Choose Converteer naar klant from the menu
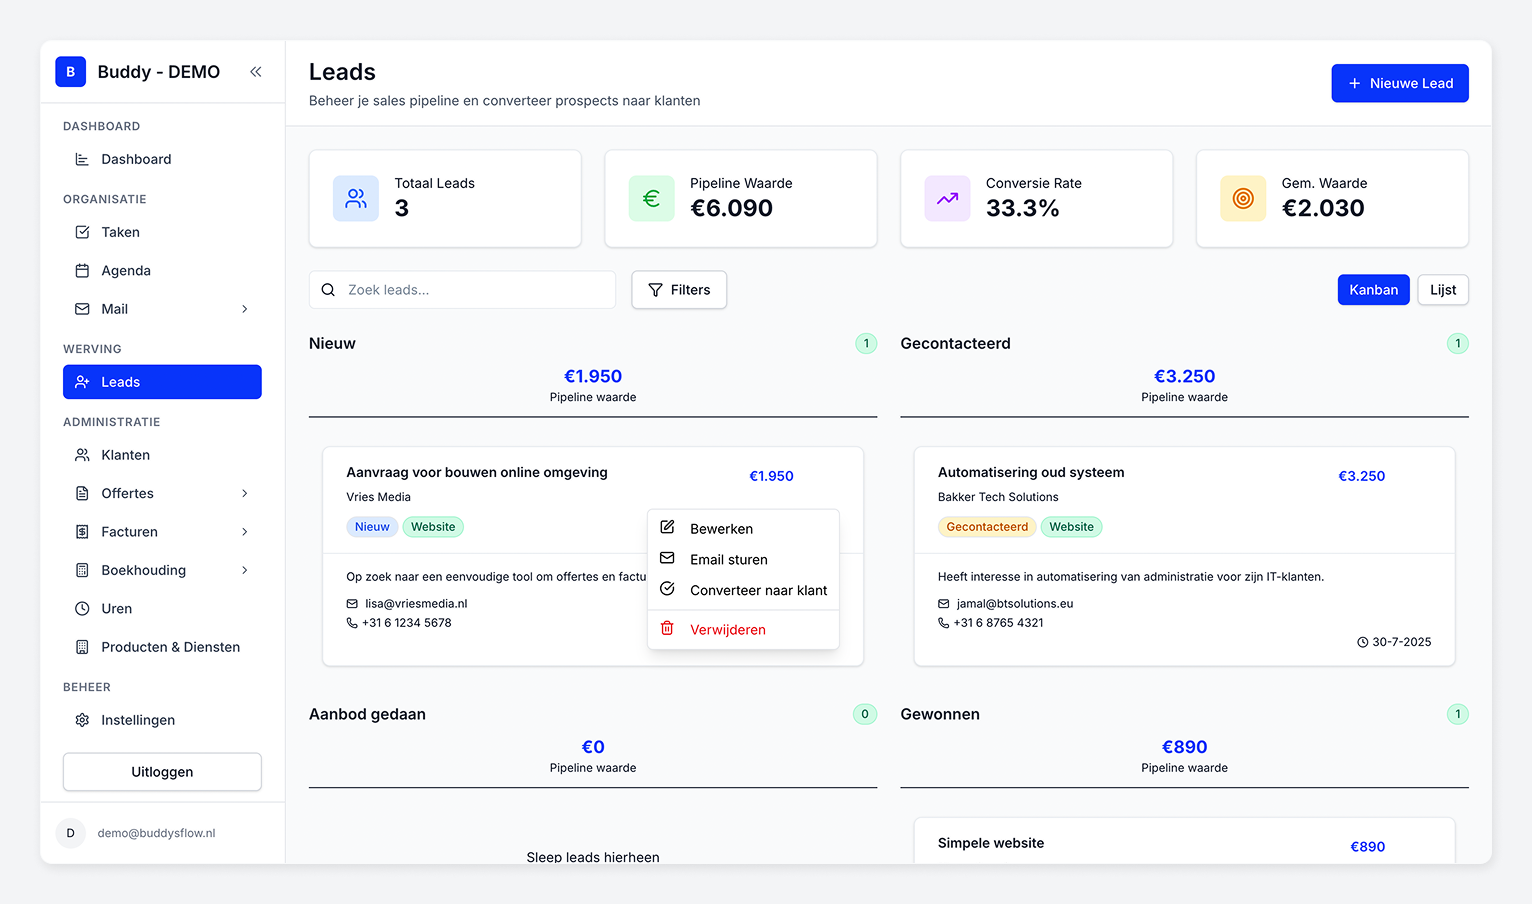The image size is (1532, 904). (758, 590)
